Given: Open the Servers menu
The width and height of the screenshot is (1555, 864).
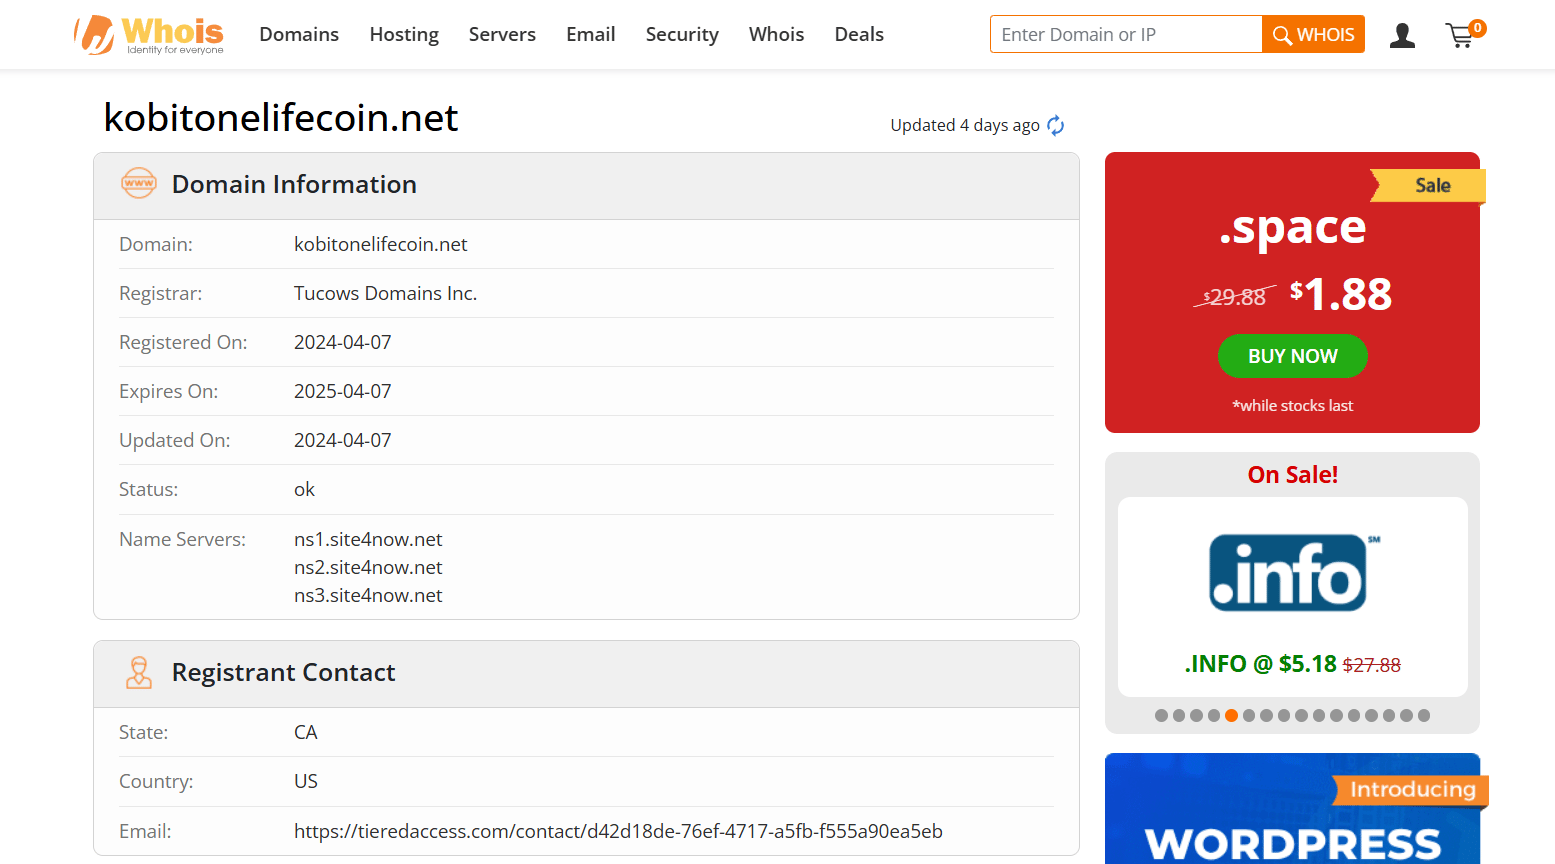Looking at the screenshot, I should (502, 34).
